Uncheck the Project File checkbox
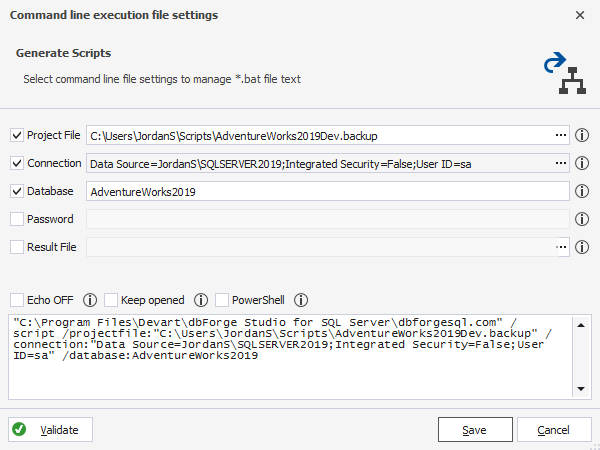Image resolution: width=600 pixels, height=450 pixels. (x=17, y=135)
